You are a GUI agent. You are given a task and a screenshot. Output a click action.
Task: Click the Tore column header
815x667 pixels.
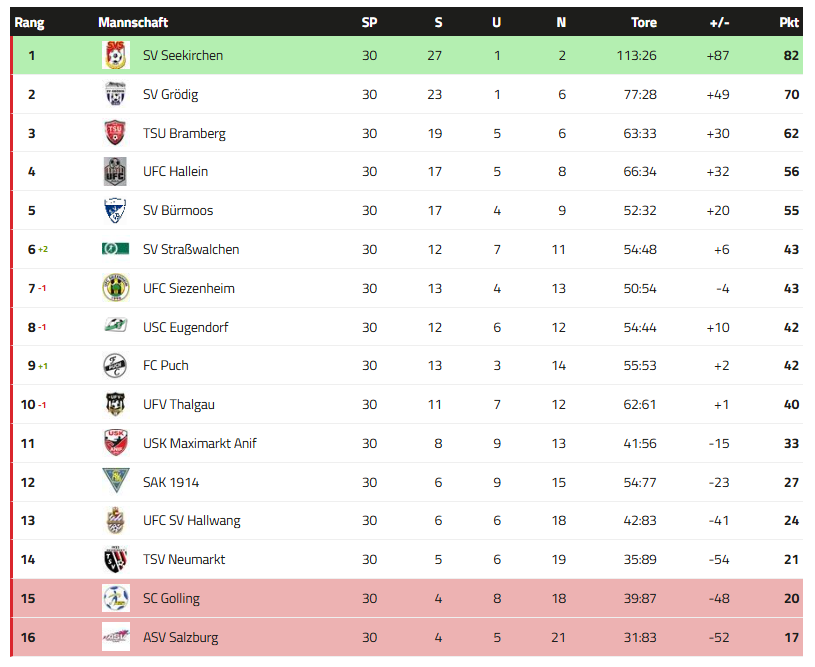[x=643, y=22]
